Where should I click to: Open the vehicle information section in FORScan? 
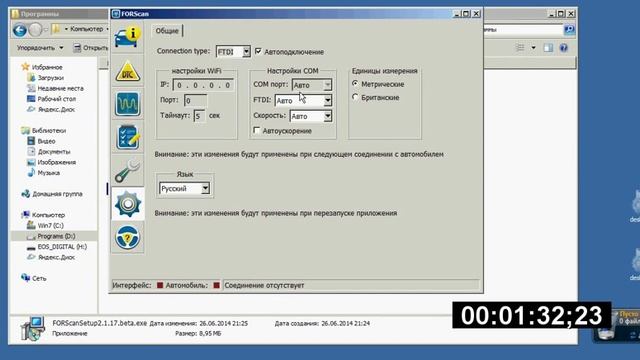[128, 37]
